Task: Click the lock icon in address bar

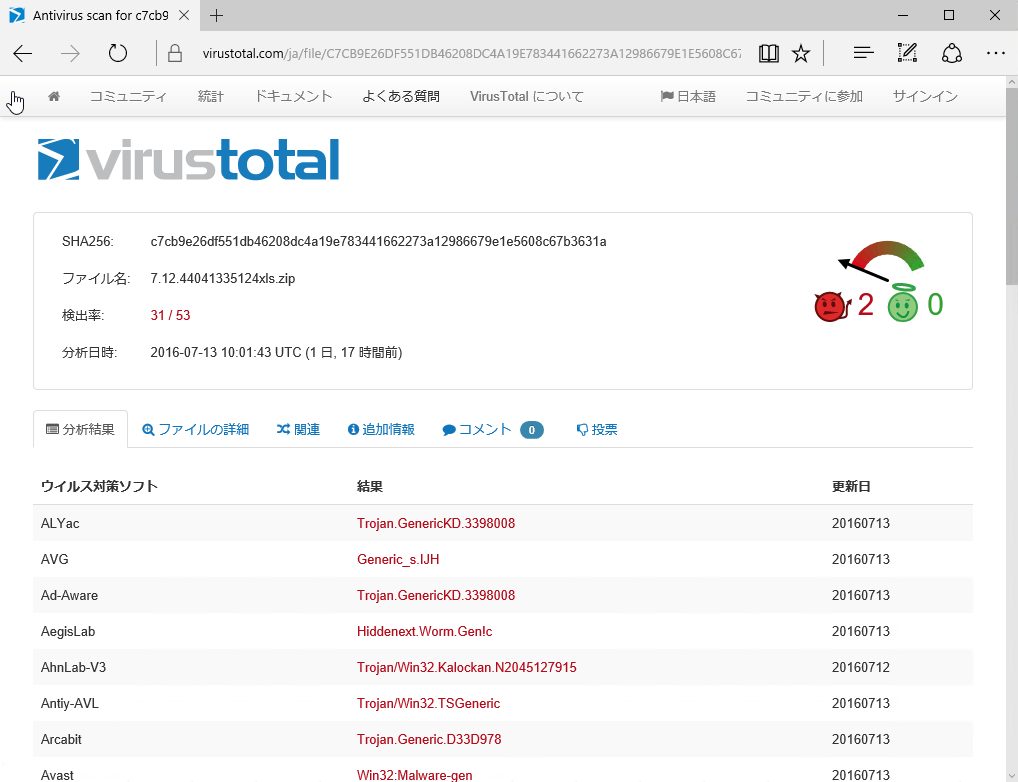Action: (x=175, y=53)
